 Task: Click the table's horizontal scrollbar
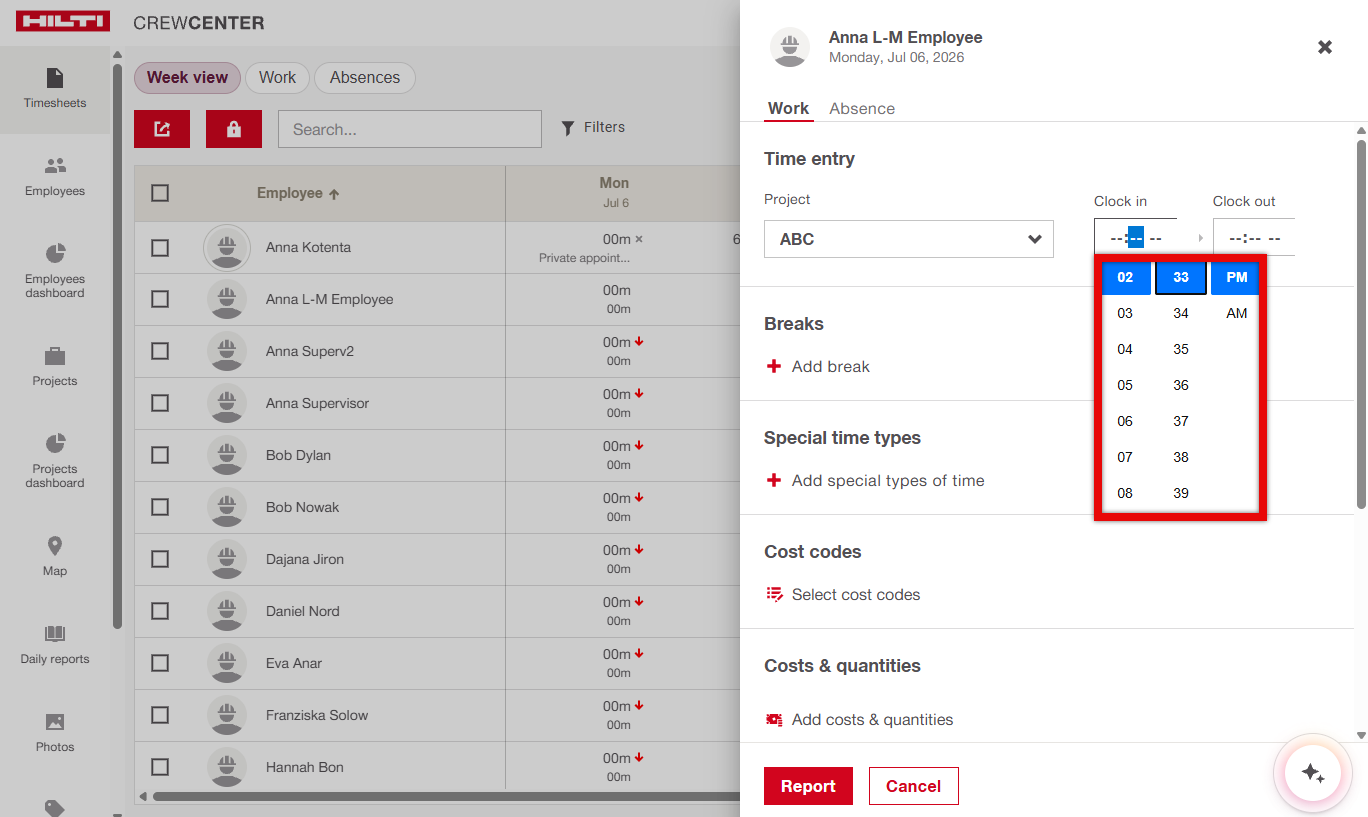point(446,797)
